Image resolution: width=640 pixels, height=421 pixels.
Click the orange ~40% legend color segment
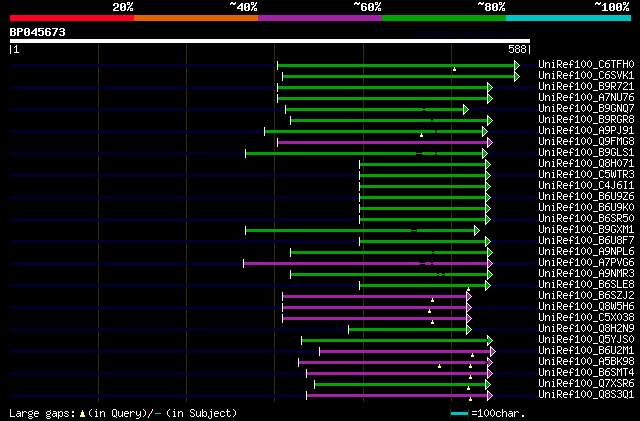click(196, 18)
